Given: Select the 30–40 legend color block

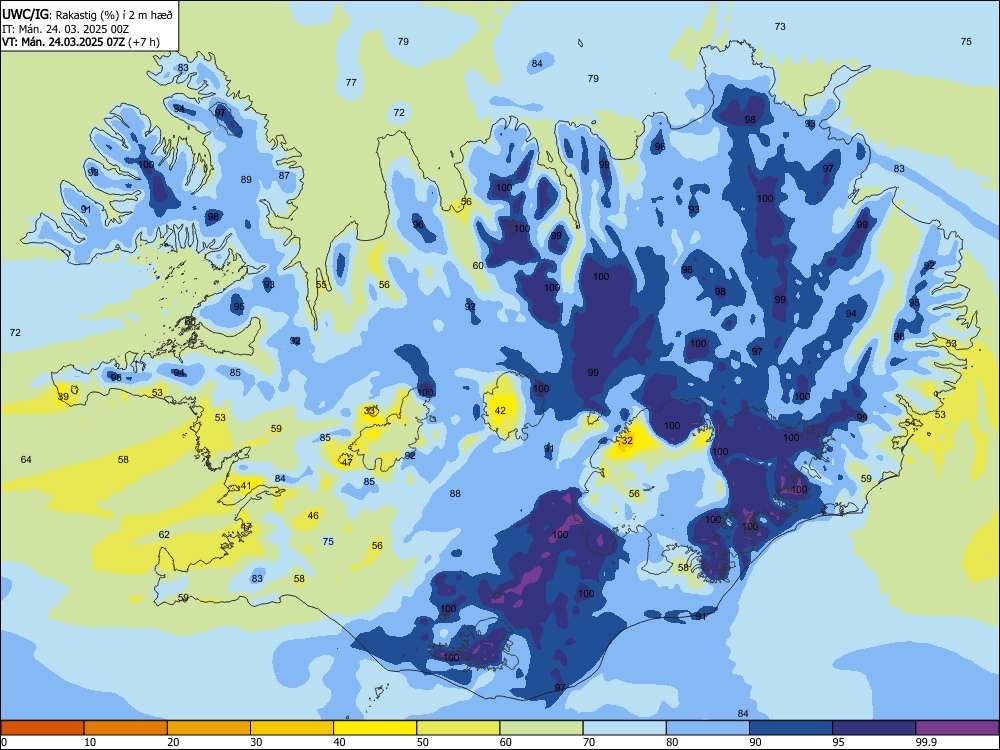Looking at the screenshot, I should pos(292,728).
